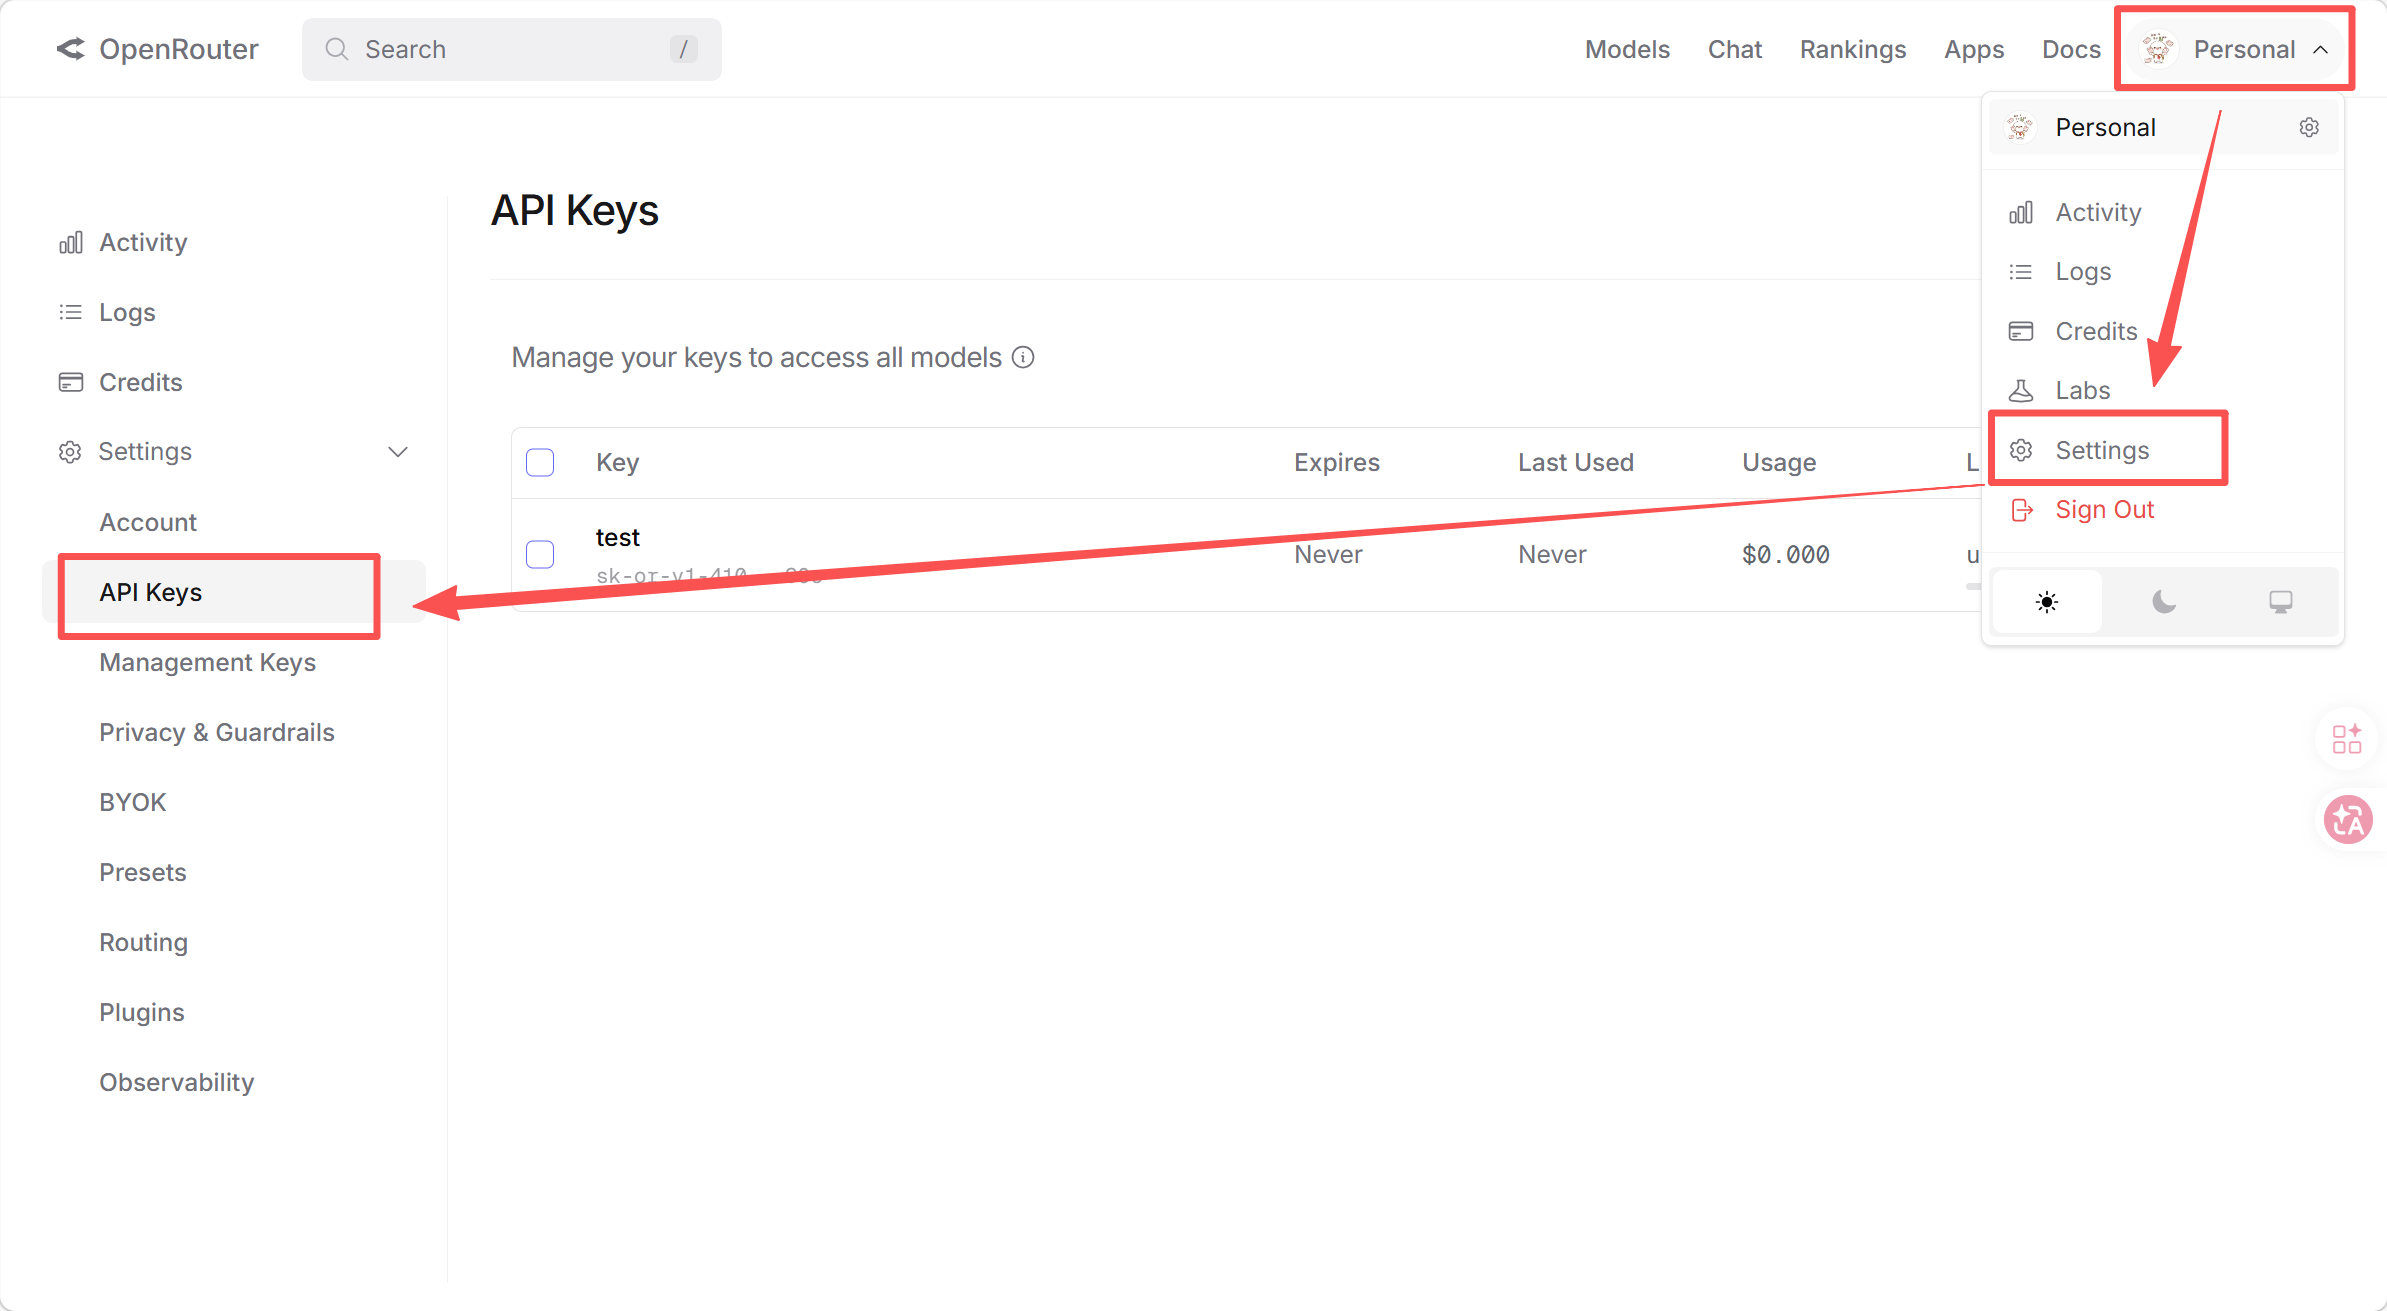This screenshot has width=2387, height=1311.
Task: Click the Activity bar chart icon in sidebar
Action: [71, 243]
